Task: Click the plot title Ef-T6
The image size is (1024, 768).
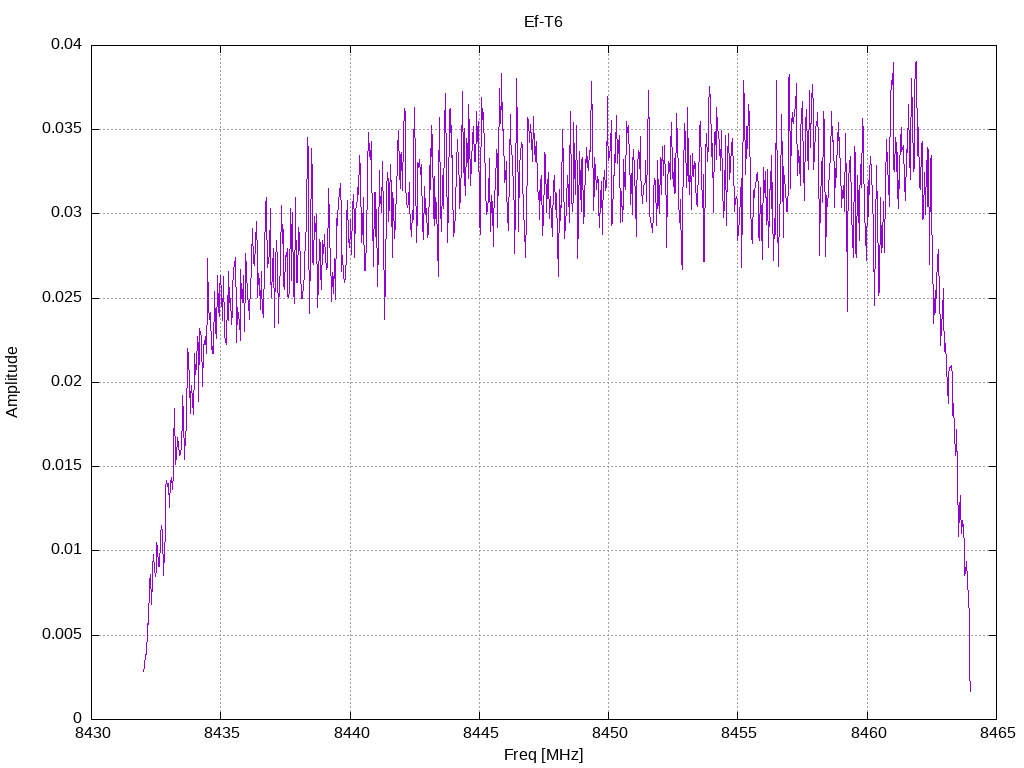Action: click(543, 22)
